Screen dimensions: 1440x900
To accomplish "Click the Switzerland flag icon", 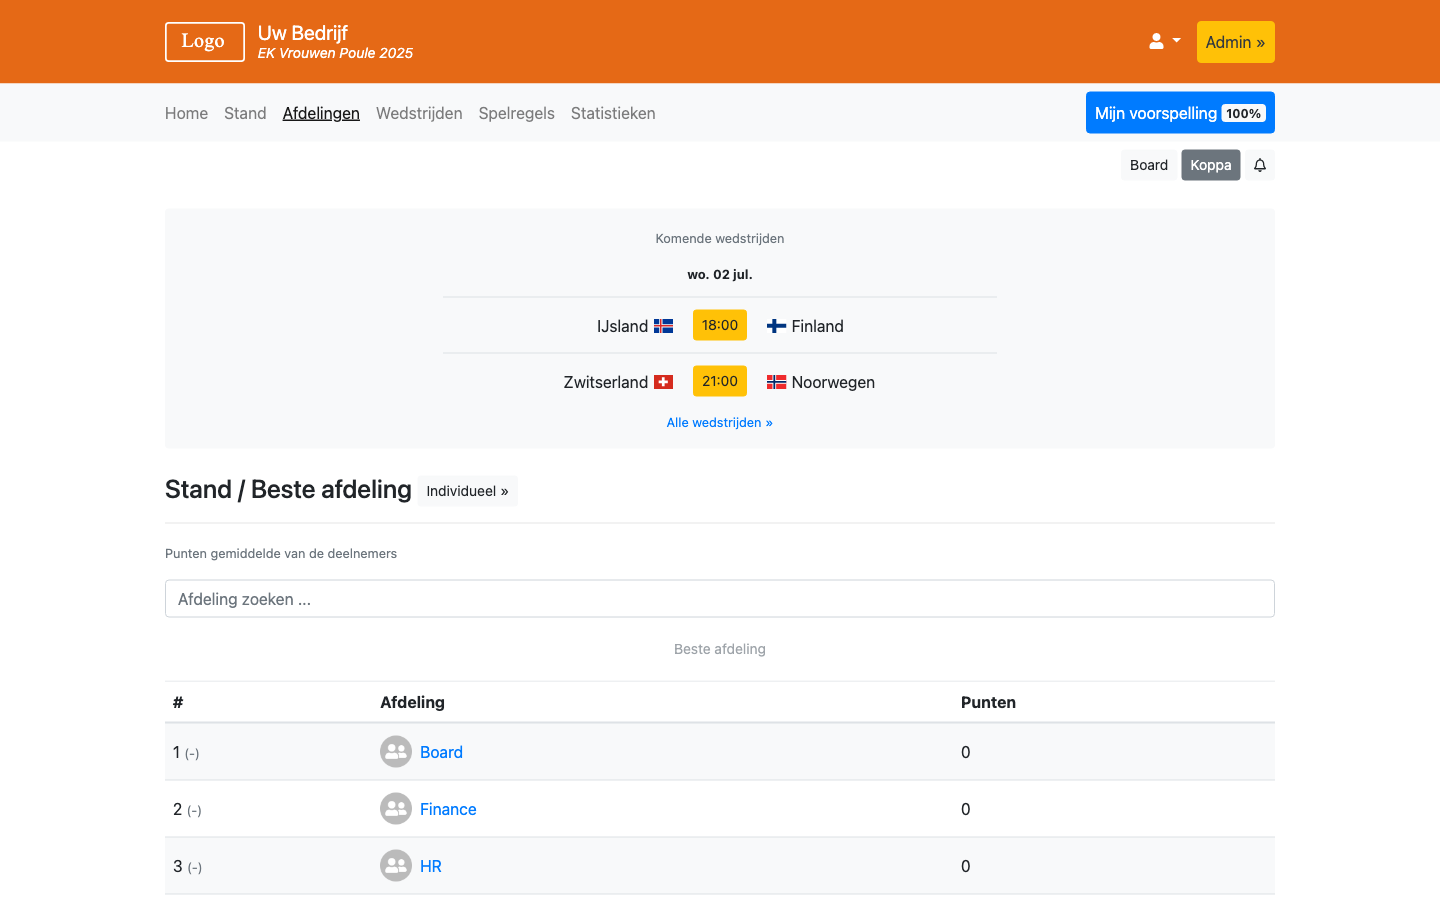I will click(x=664, y=382).
